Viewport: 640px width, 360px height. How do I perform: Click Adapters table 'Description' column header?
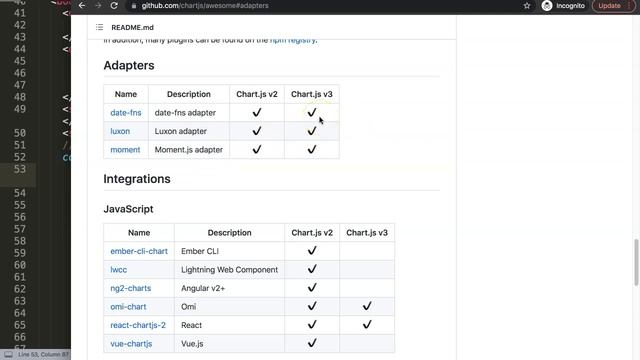[189, 94]
